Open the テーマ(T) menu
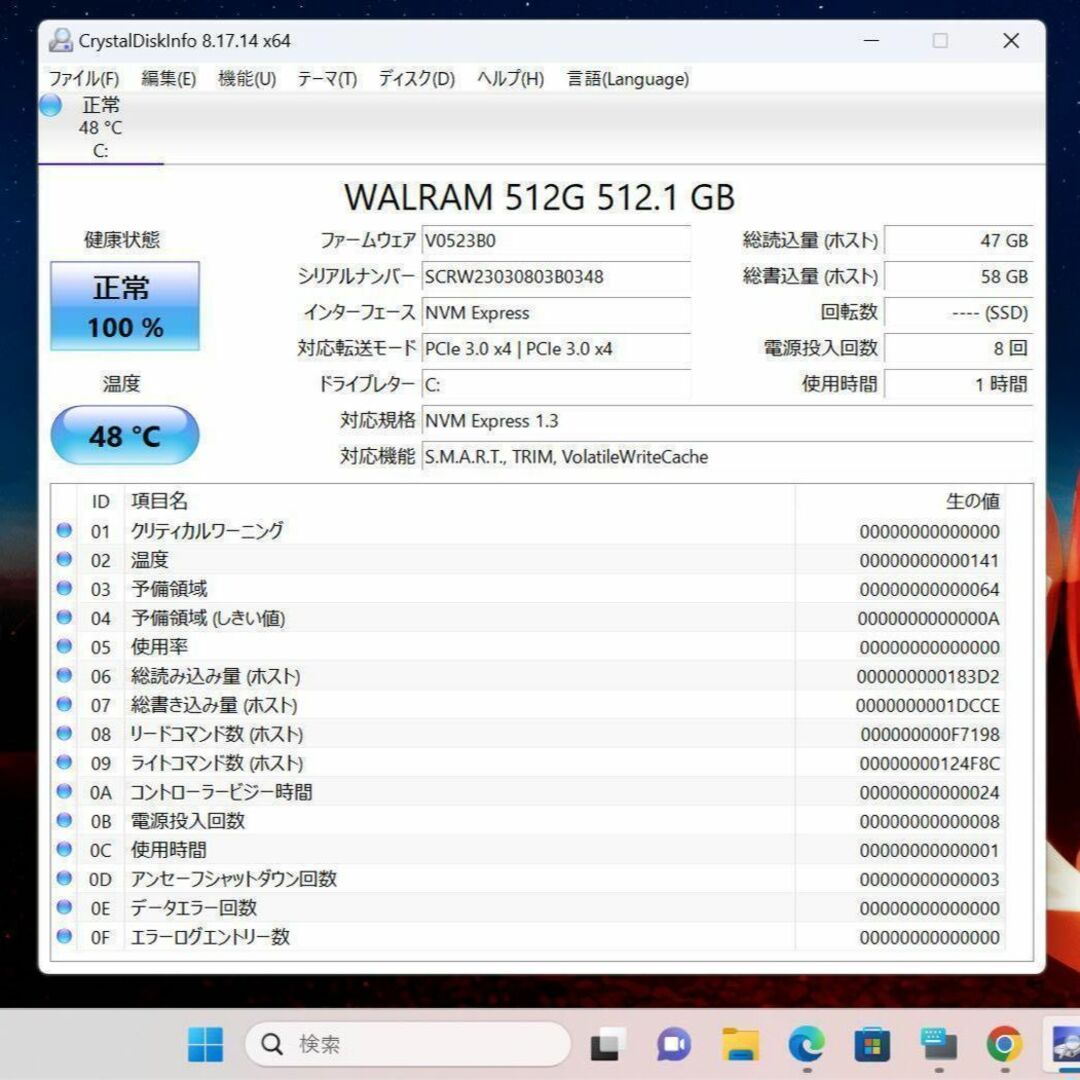The width and height of the screenshot is (1080, 1080). tap(326, 79)
